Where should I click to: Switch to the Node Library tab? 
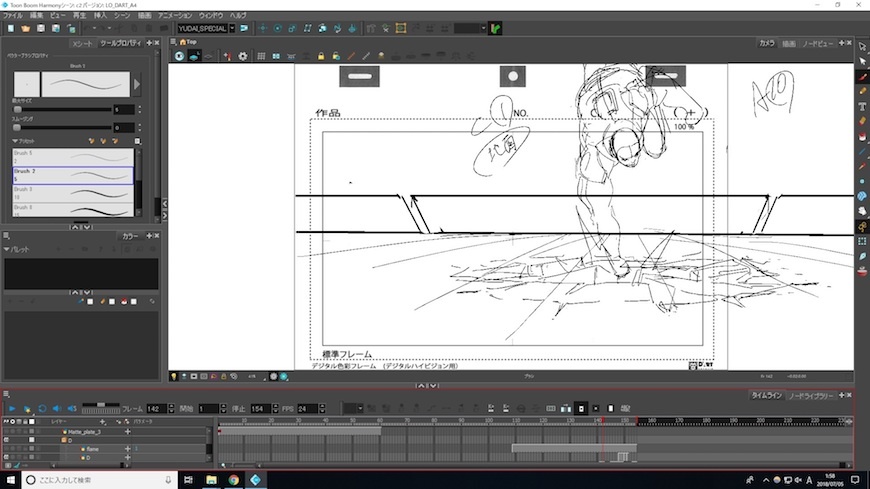[811, 396]
